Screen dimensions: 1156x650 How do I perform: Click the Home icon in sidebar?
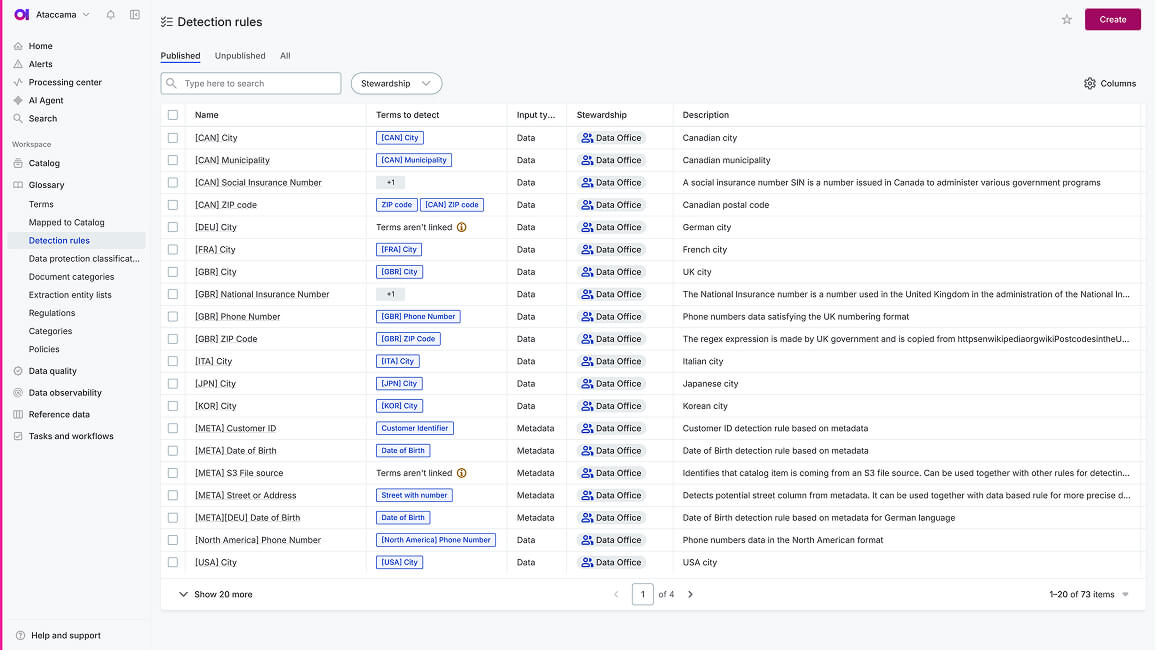pyautogui.click(x=18, y=46)
